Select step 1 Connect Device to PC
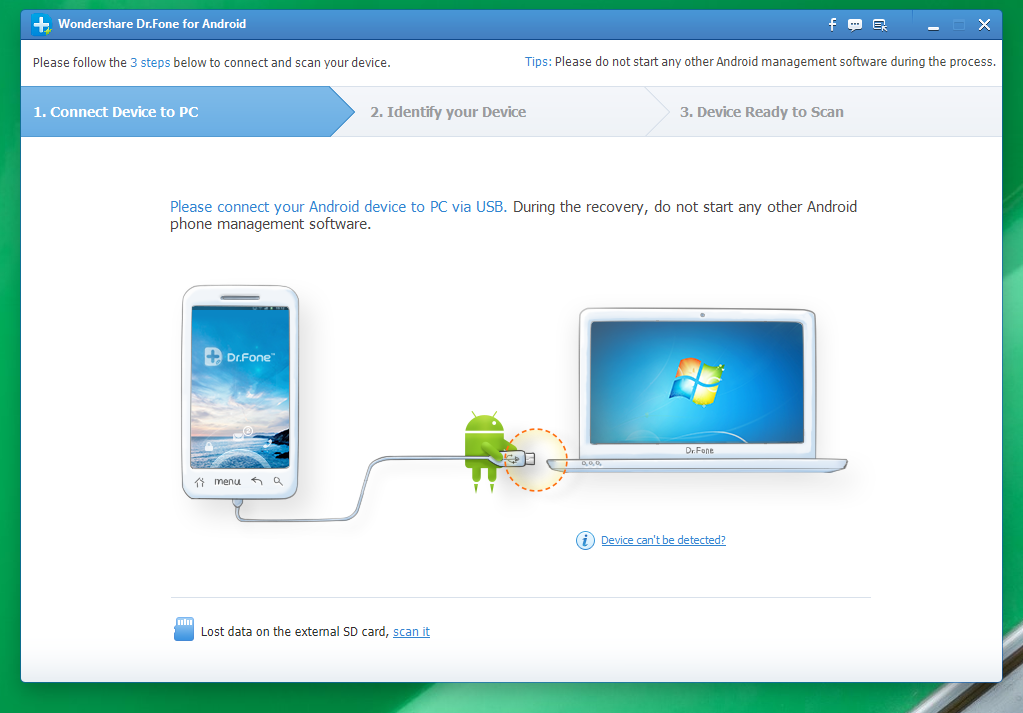 click(x=187, y=112)
